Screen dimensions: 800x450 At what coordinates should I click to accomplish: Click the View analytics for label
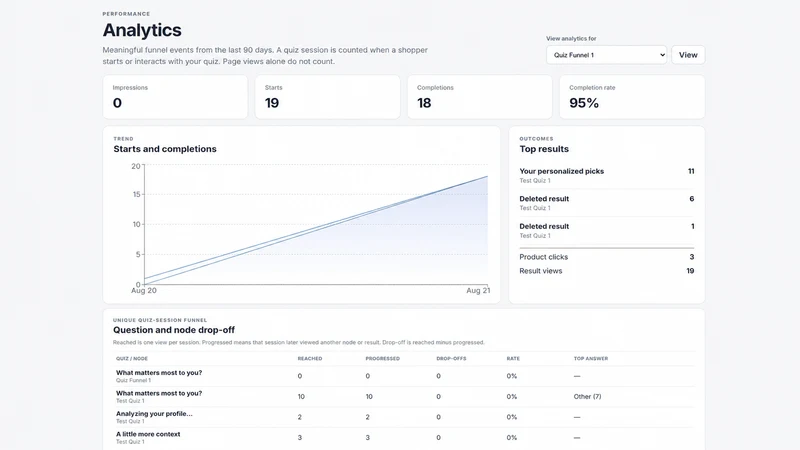tap(571, 39)
